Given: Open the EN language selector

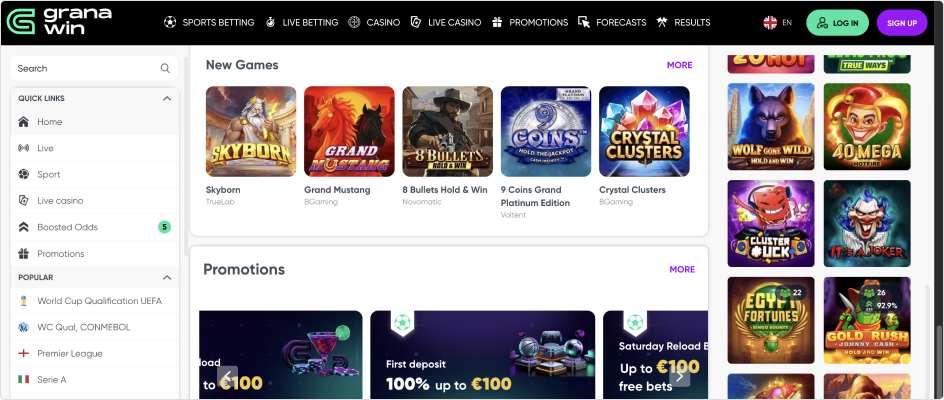Looking at the screenshot, I should click(x=777, y=22).
